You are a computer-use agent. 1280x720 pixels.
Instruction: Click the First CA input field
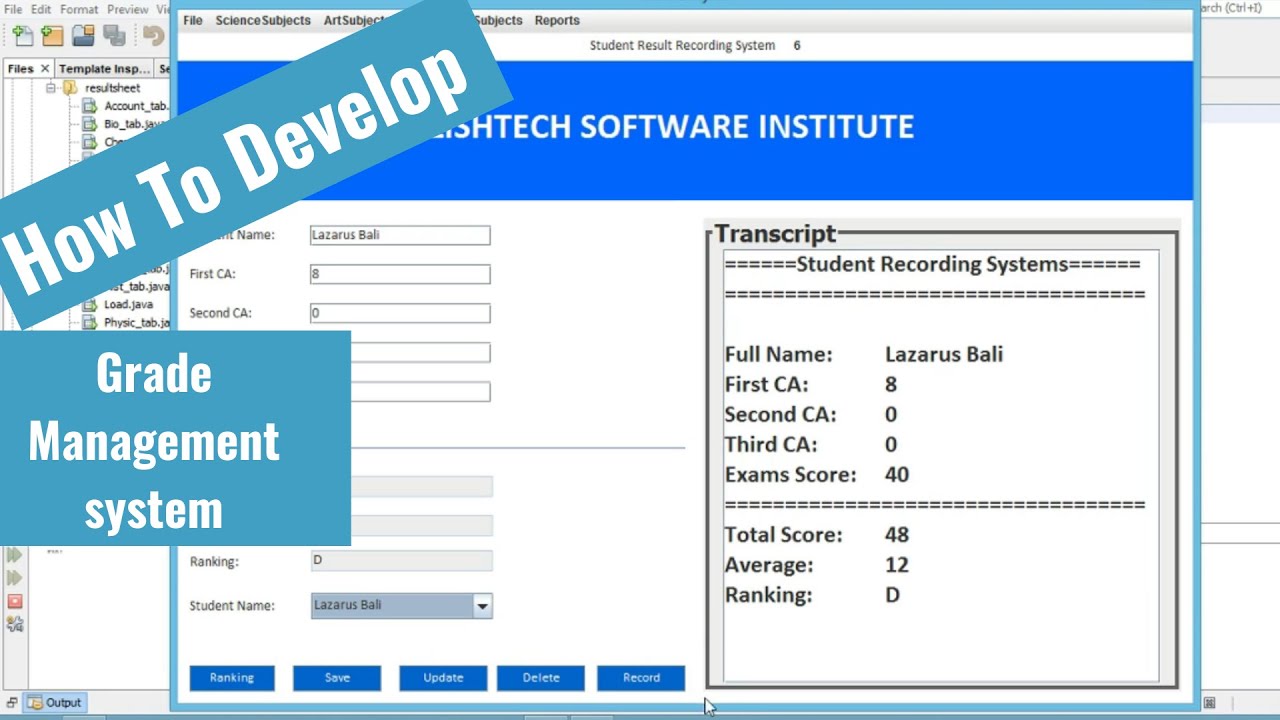pos(400,274)
